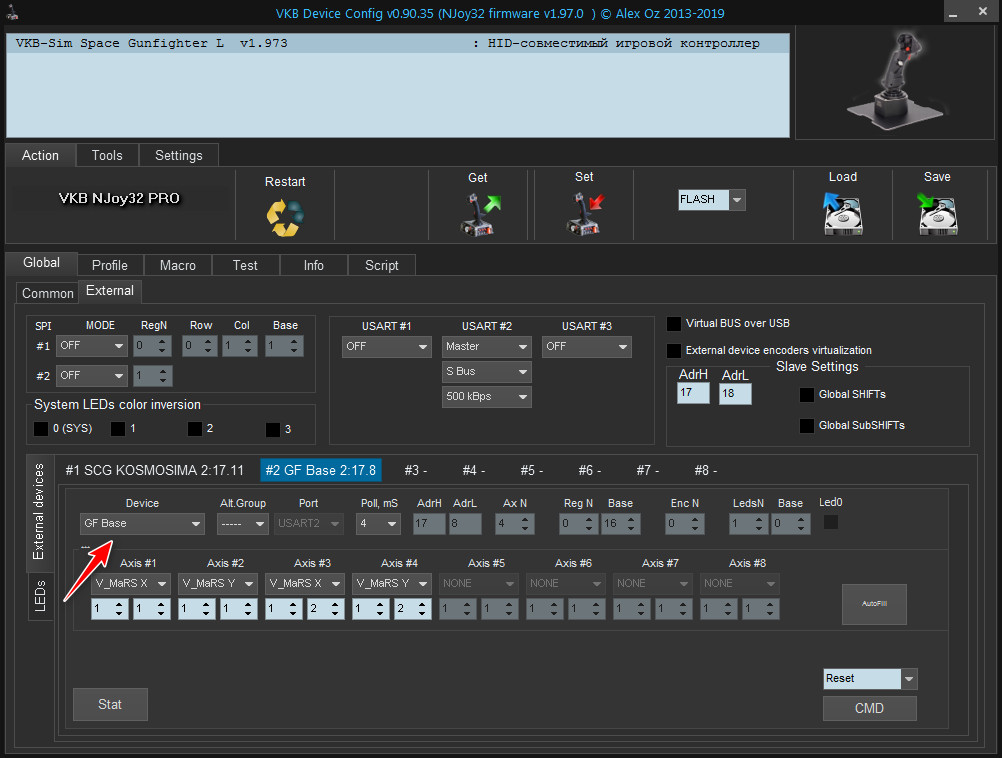Open SPI #1 MODE dropdown
The image size is (1002, 758).
92,346
